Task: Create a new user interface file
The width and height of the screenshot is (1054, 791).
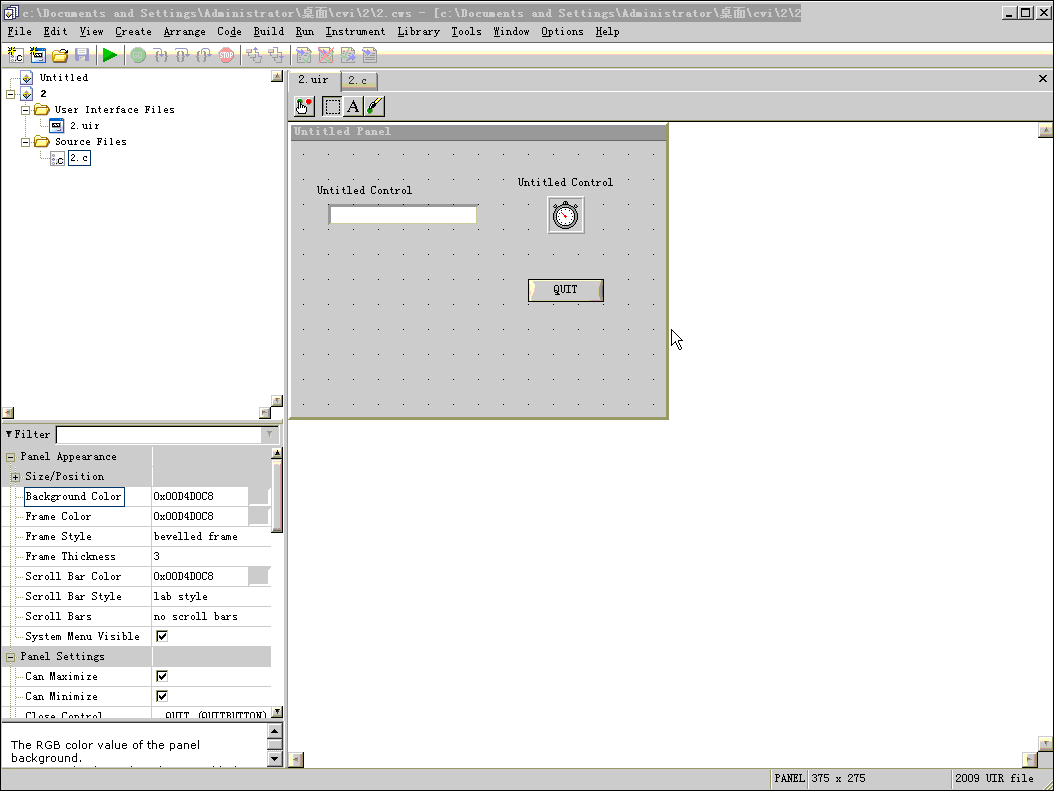Action: (38, 56)
